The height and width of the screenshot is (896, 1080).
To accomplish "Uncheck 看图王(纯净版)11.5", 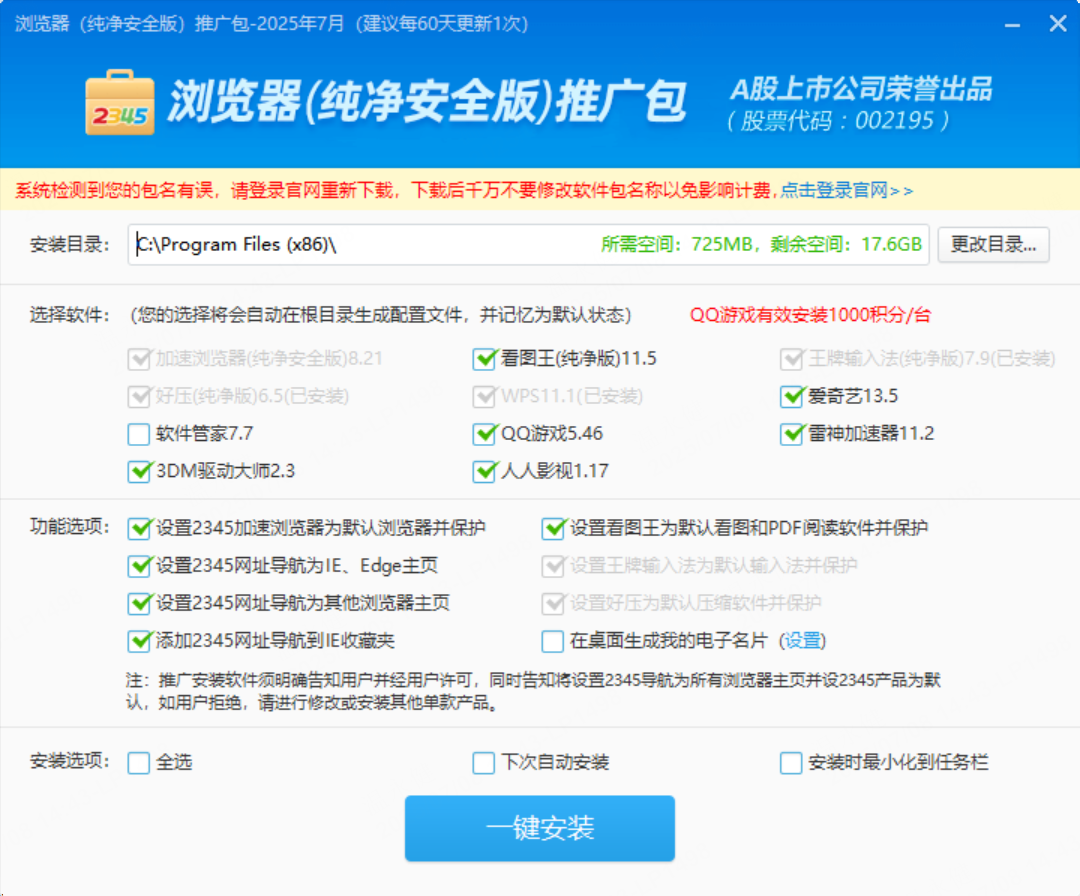I will point(484,359).
